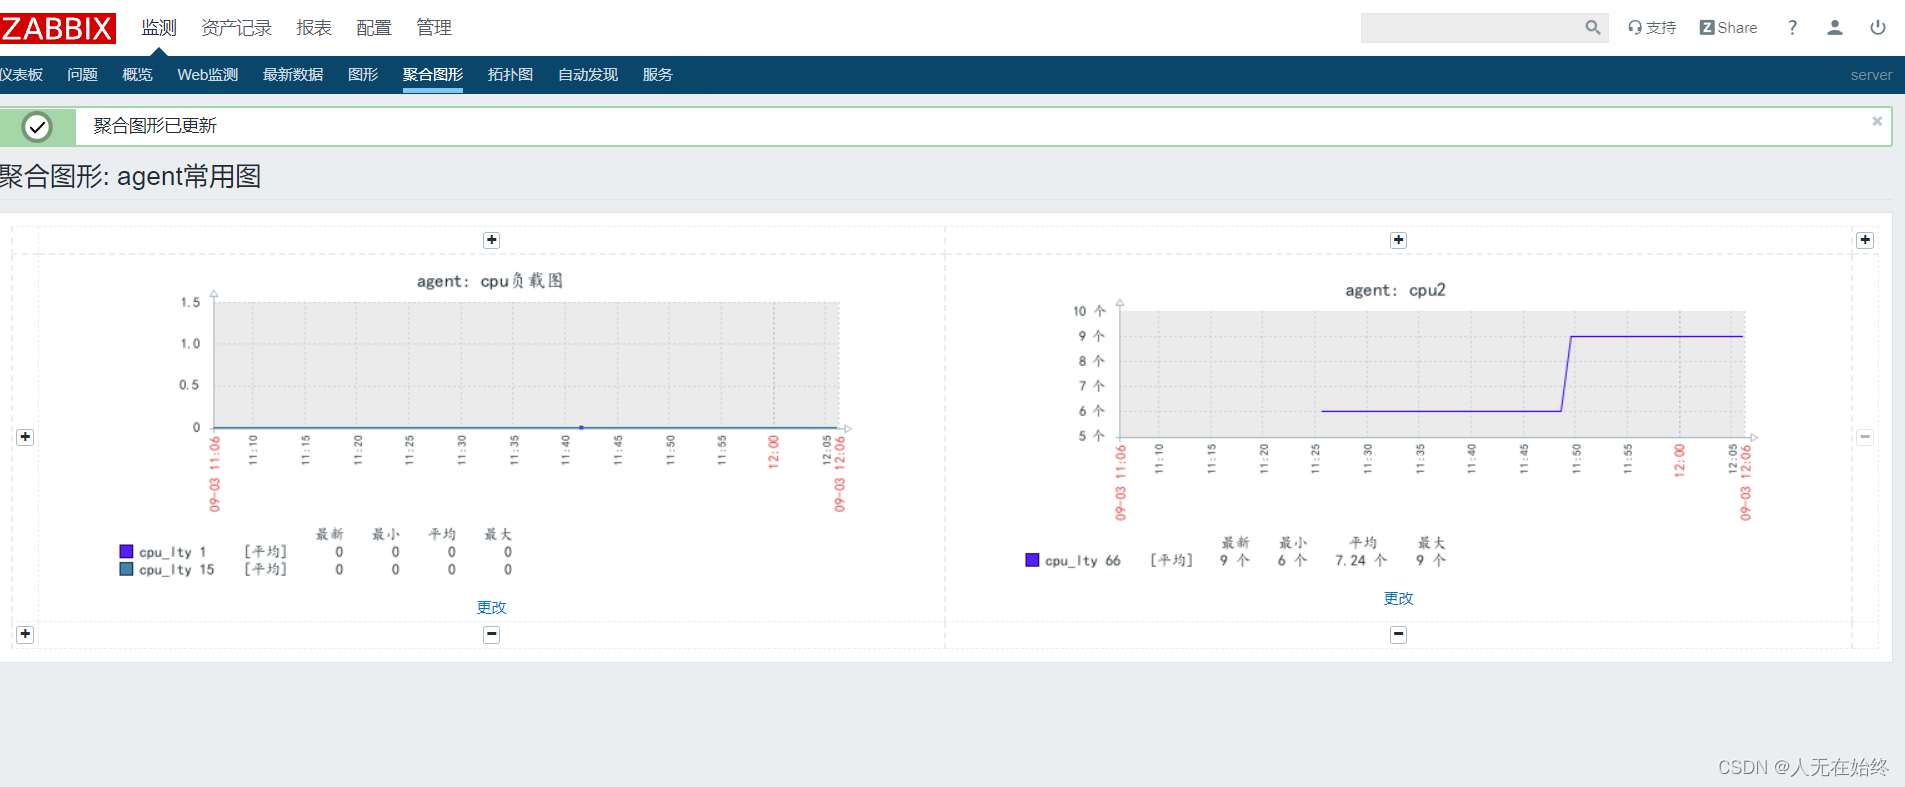Image resolution: width=1905 pixels, height=787 pixels.
Task: Open help via the question mark icon
Action: [x=1793, y=28]
